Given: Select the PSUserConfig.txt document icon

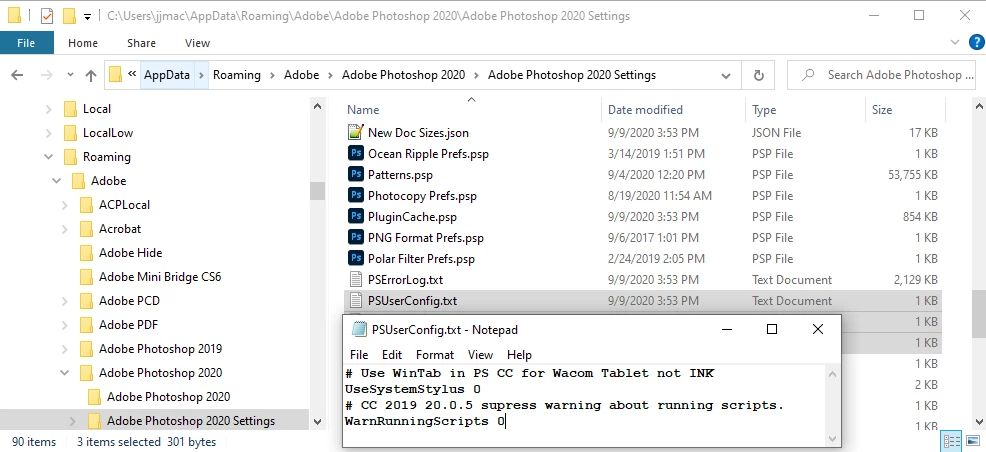Looking at the screenshot, I should point(356,300).
